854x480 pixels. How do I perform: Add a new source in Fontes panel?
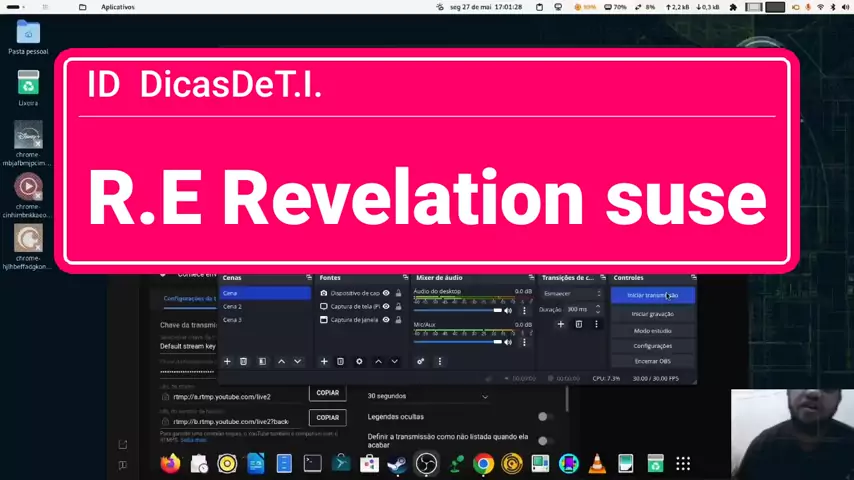(324, 361)
